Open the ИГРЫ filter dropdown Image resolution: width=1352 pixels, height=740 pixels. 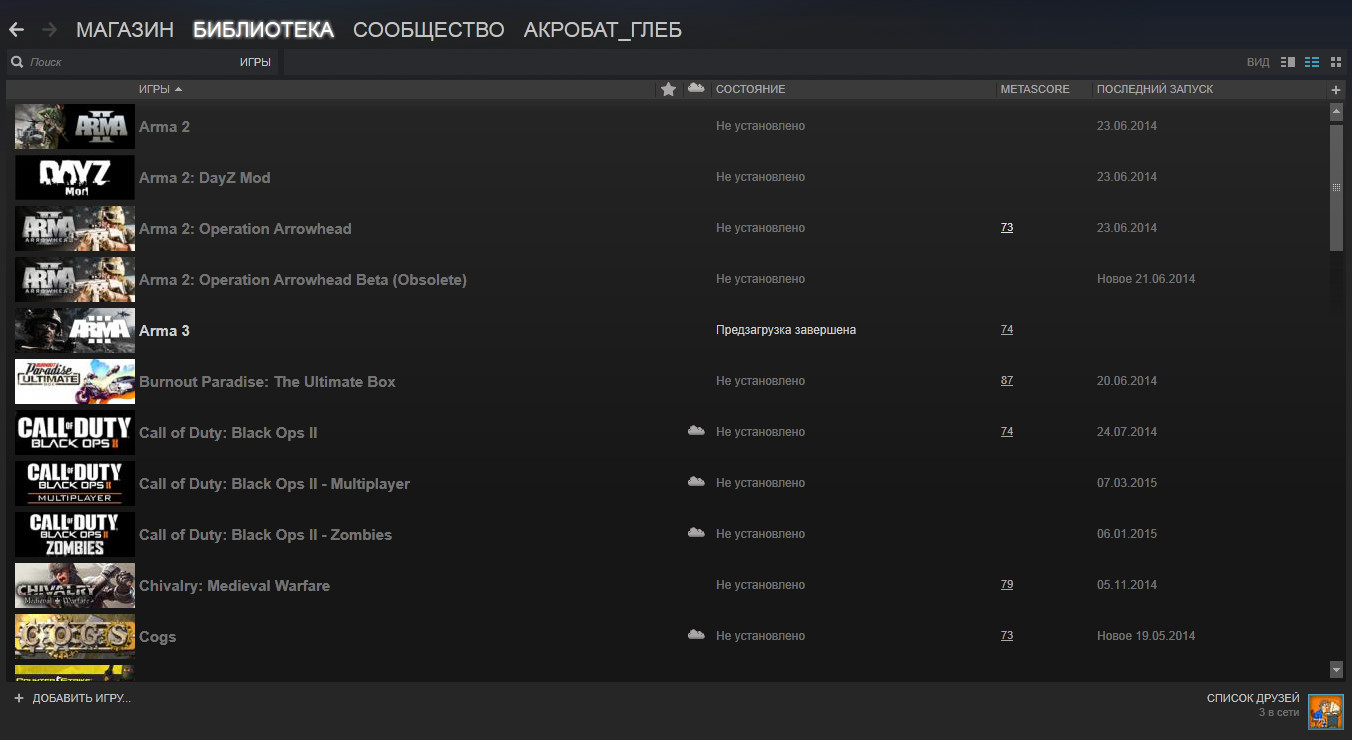[x=255, y=62]
